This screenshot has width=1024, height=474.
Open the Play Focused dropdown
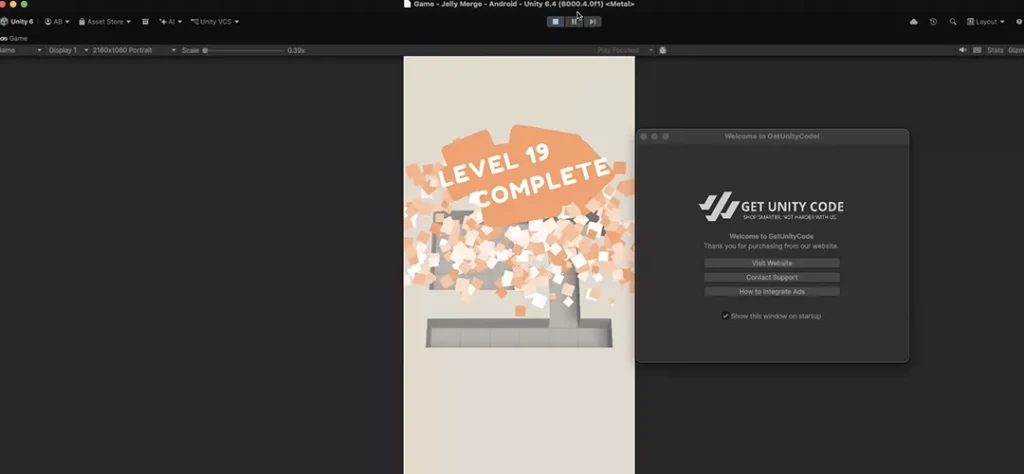pyautogui.click(x=625, y=50)
